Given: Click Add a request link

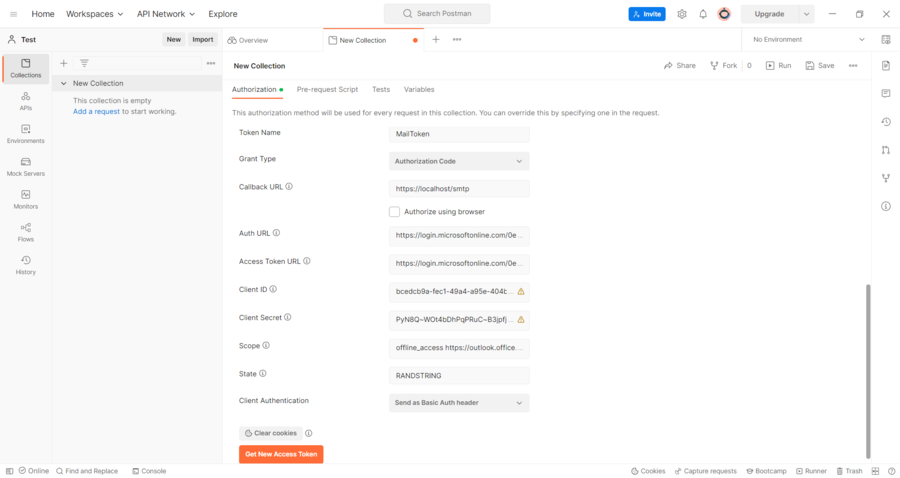Looking at the screenshot, I should coord(96,111).
